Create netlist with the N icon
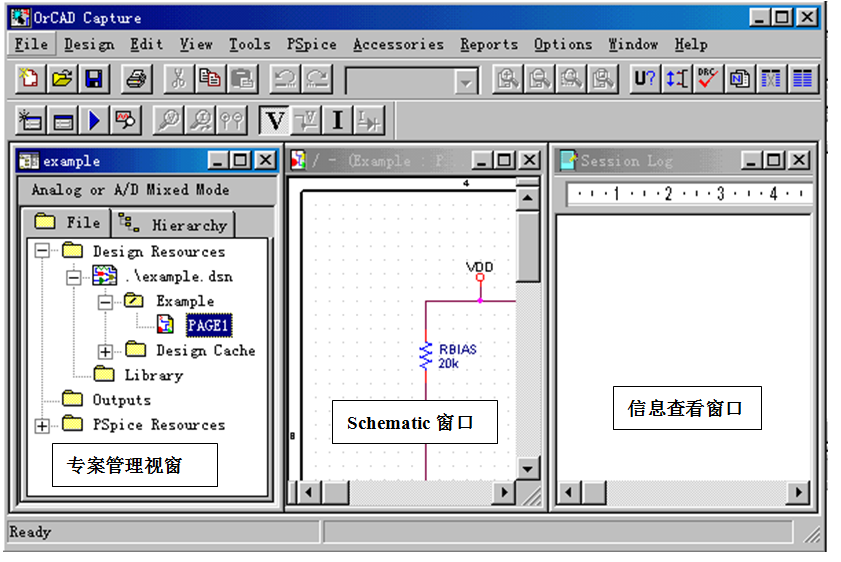The image size is (841, 562). click(x=740, y=79)
